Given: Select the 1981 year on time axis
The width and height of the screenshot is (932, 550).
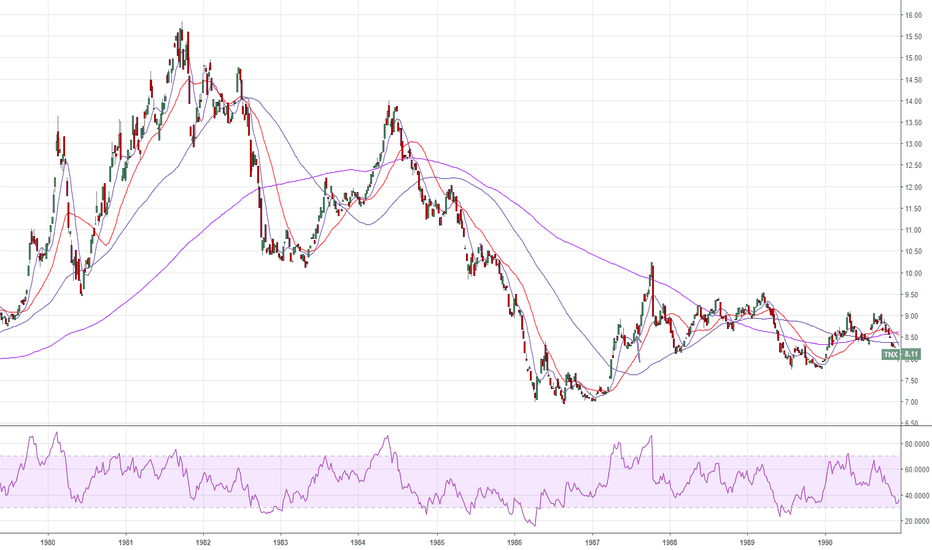Looking at the screenshot, I should (x=125, y=542).
